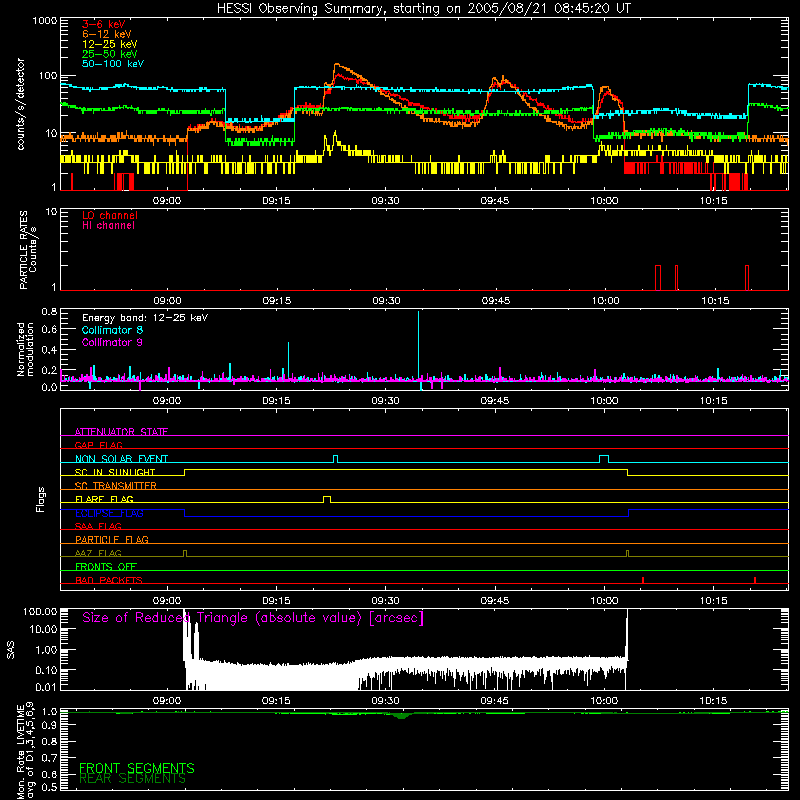The image size is (800, 800).
Task: Click the '09:30' label under the particle rates panel
Action: pos(386,301)
